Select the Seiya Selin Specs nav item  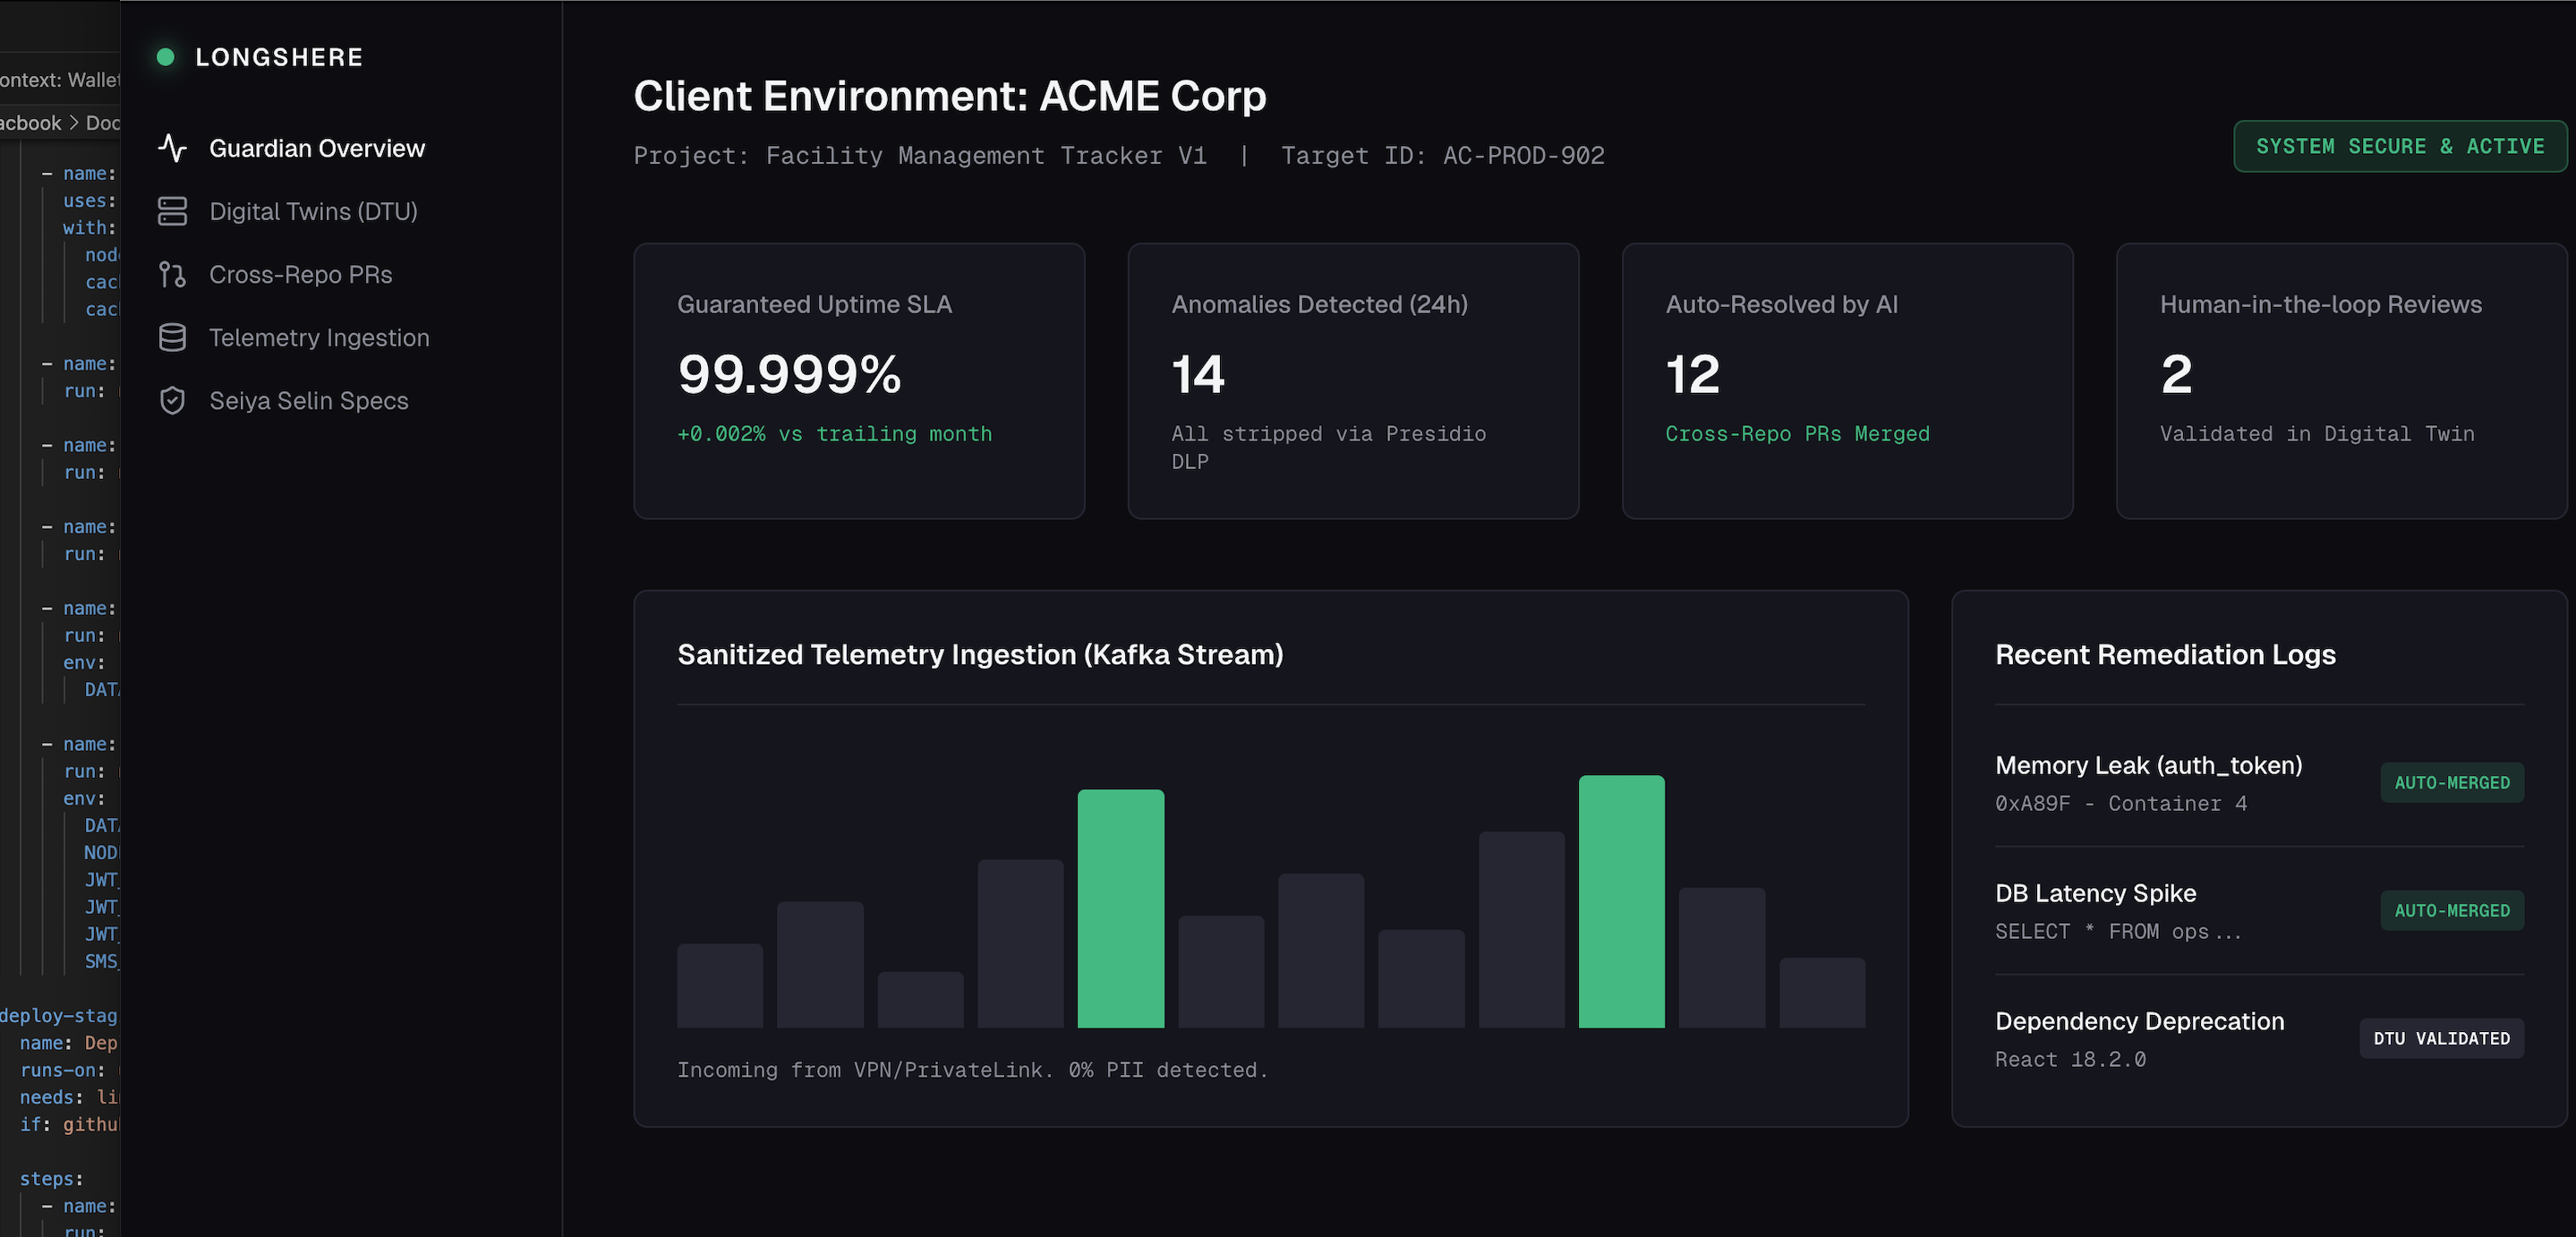pyautogui.click(x=308, y=400)
